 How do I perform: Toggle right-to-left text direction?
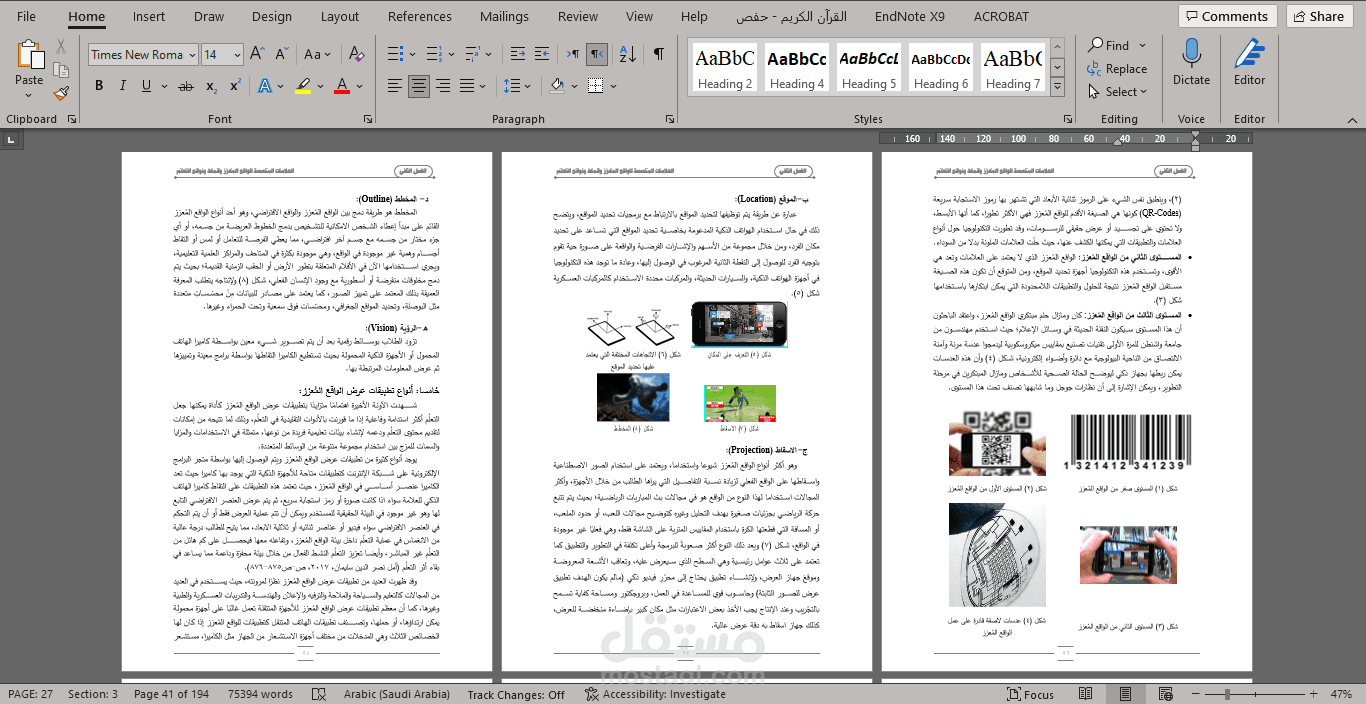coord(597,54)
